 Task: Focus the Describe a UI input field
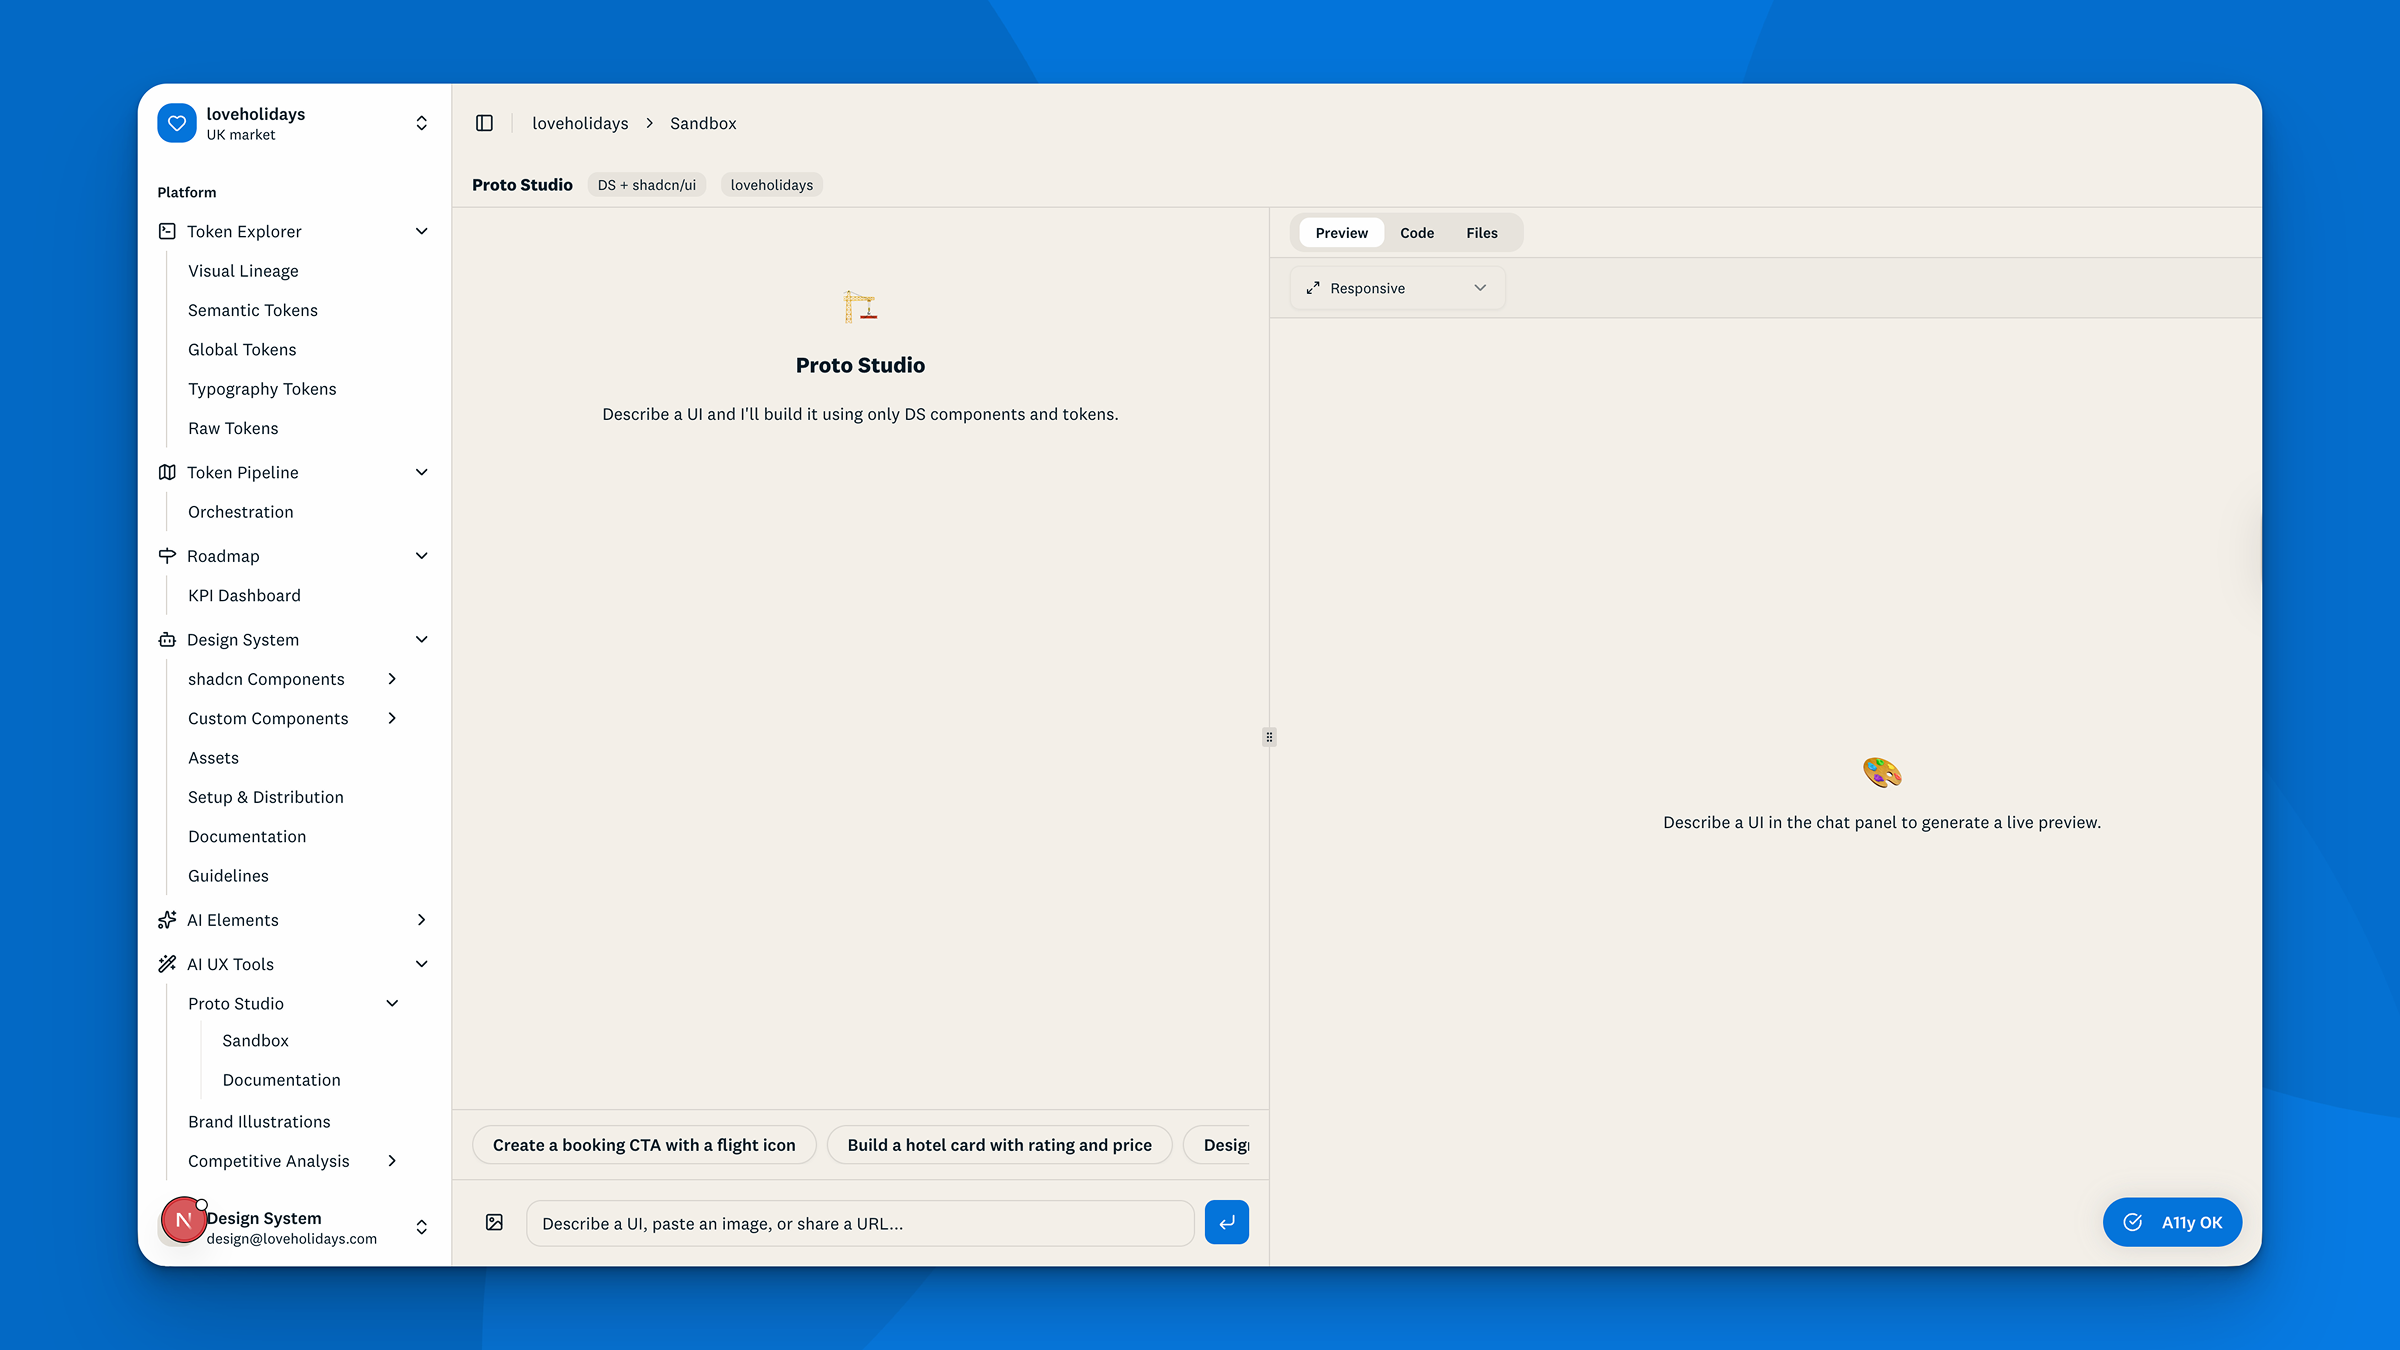[860, 1223]
